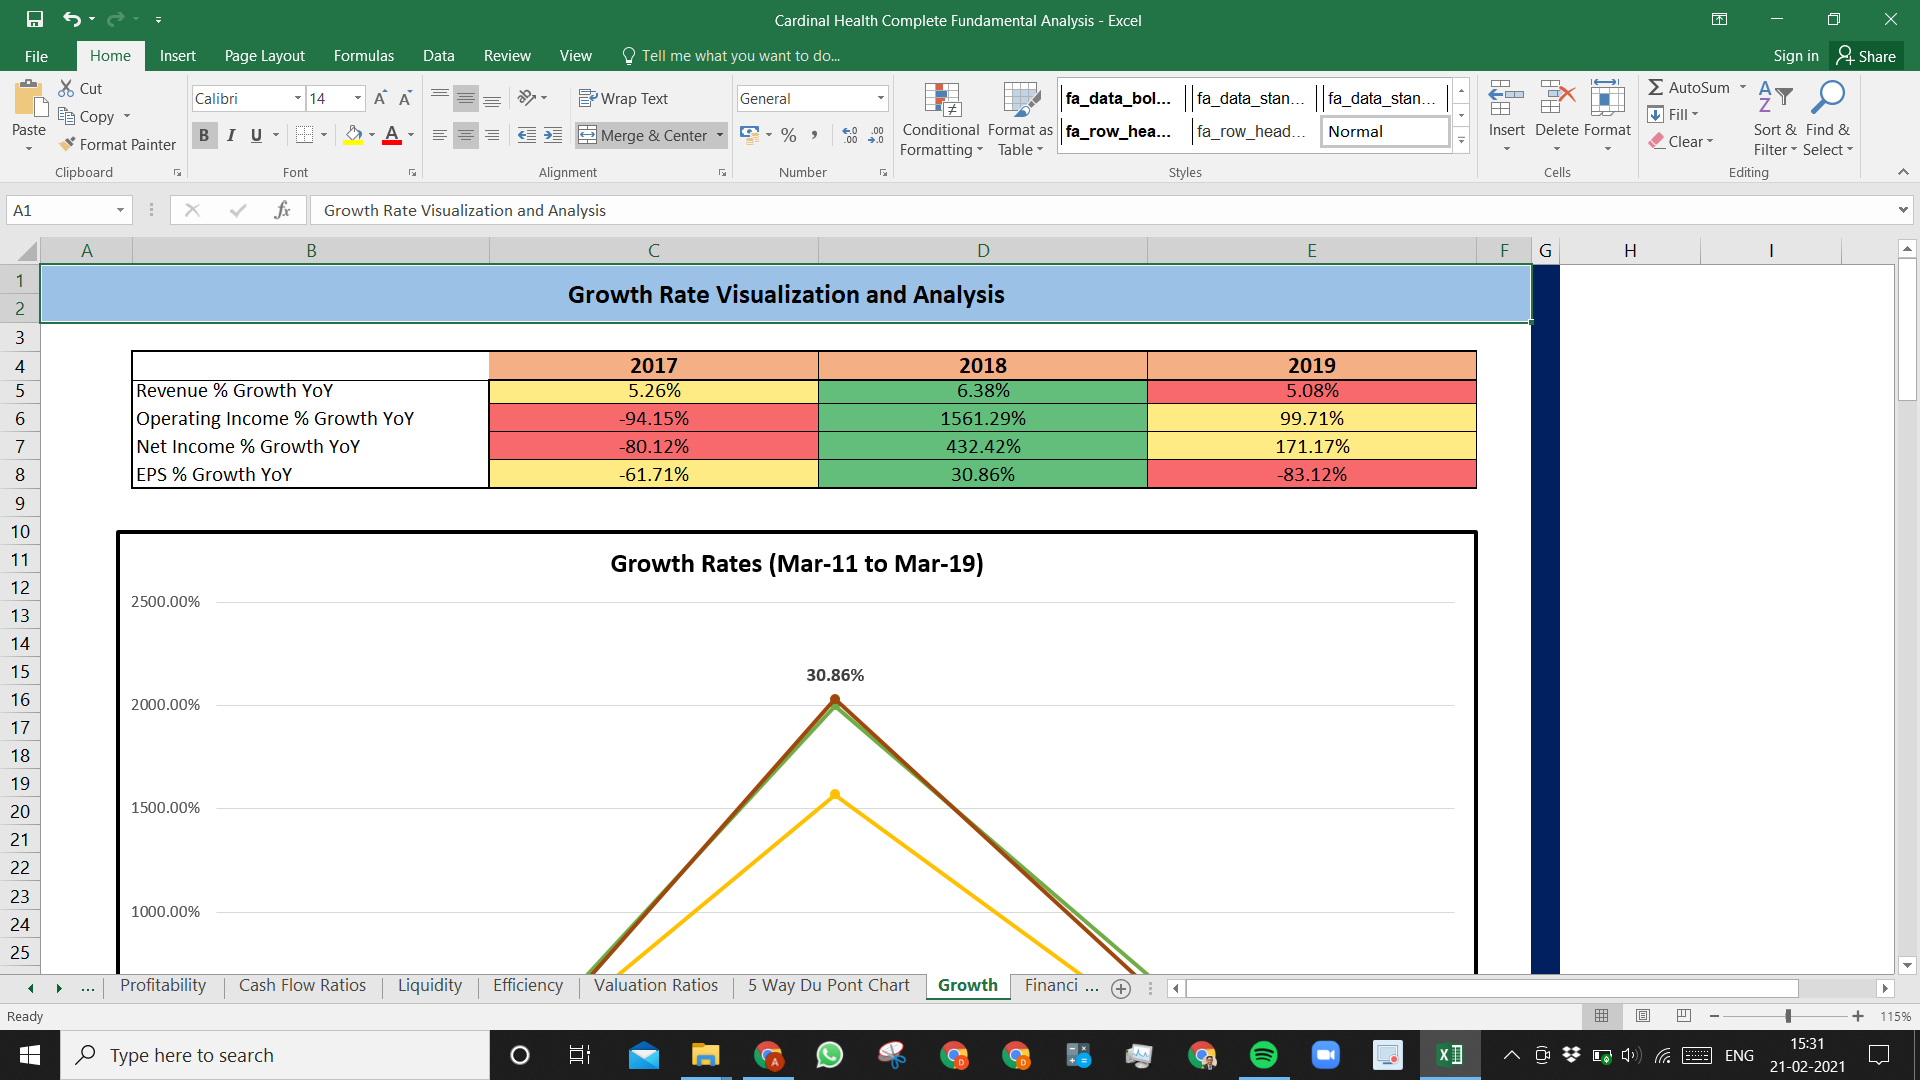1920x1080 pixels.
Task: Switch to the Profitability sheet
Action: (163, 986)
